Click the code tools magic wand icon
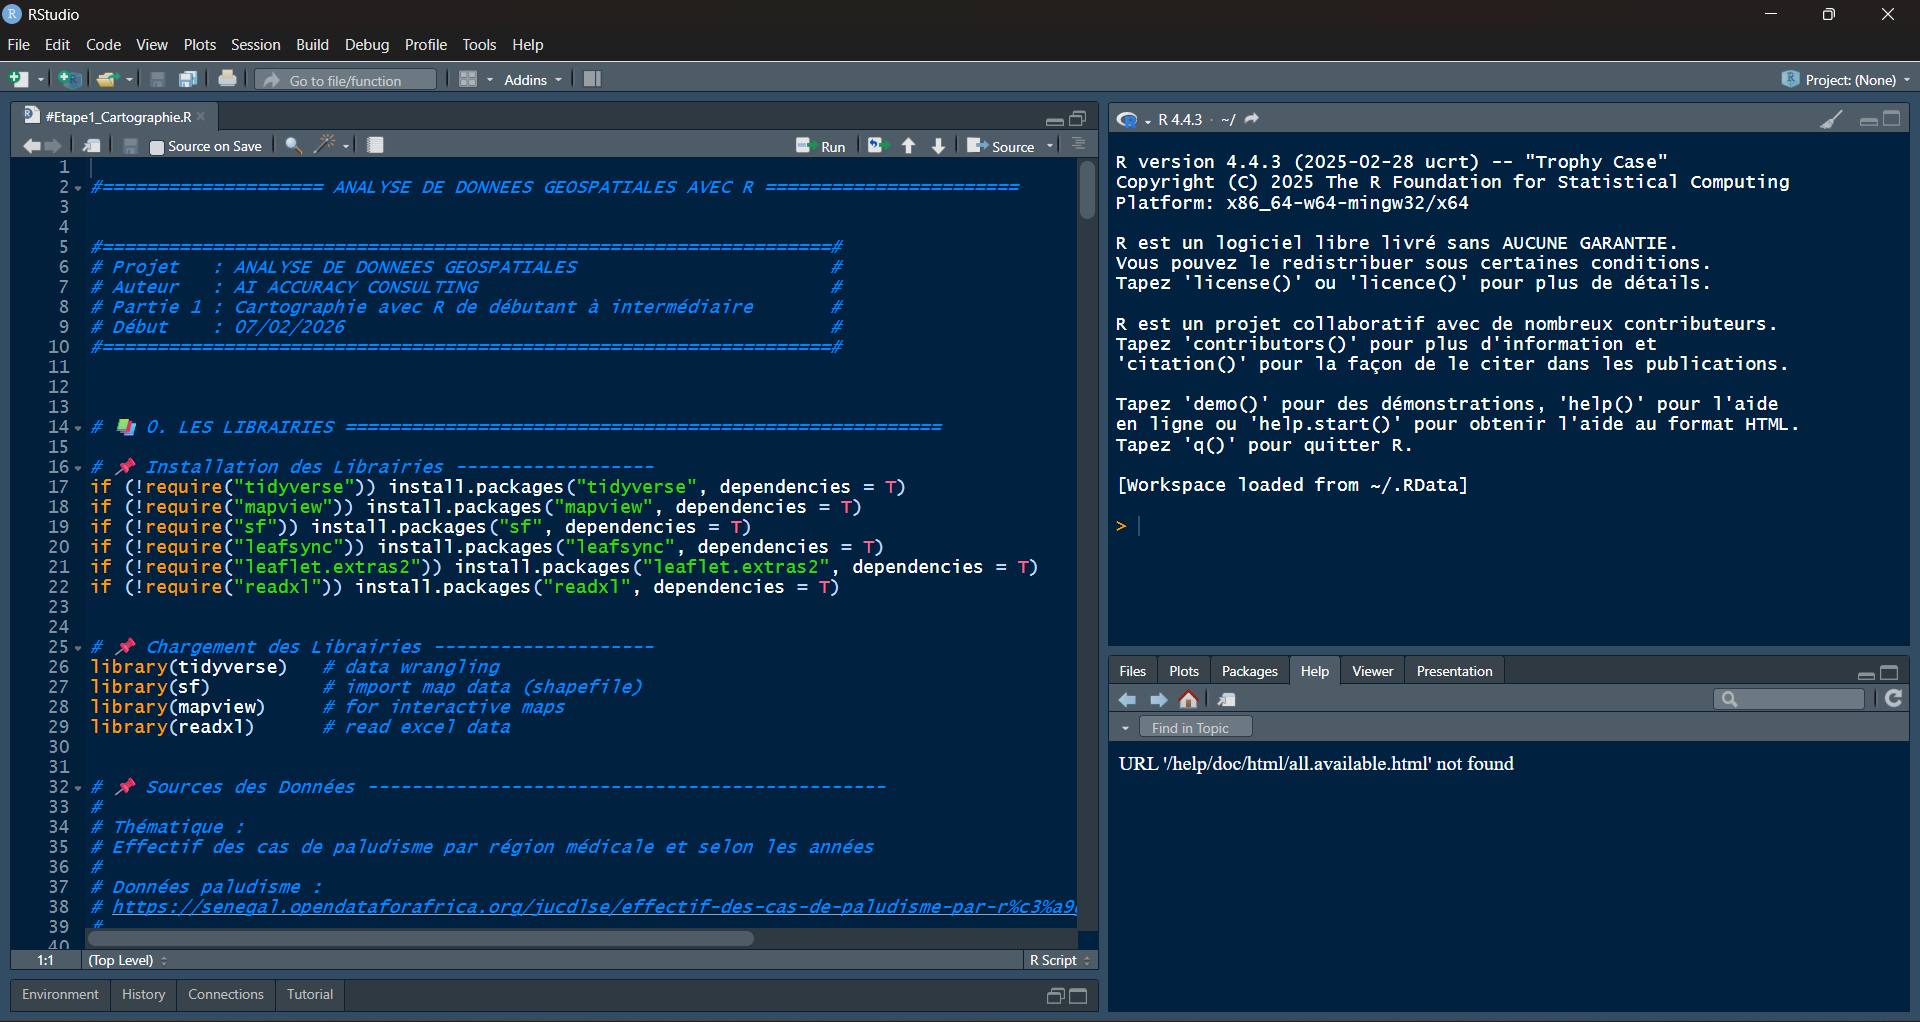Image resolution: width=1920 pixels, height=1022 pixels. pyautogui.click(x=324, y=146)
